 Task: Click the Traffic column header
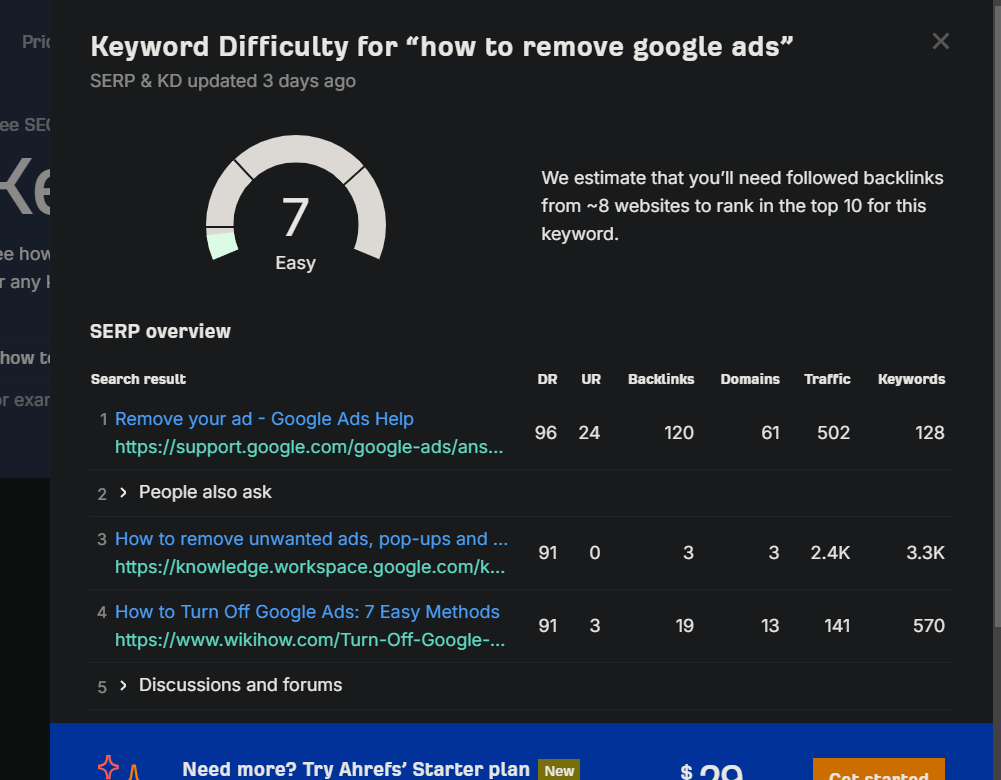pos(827,379)
